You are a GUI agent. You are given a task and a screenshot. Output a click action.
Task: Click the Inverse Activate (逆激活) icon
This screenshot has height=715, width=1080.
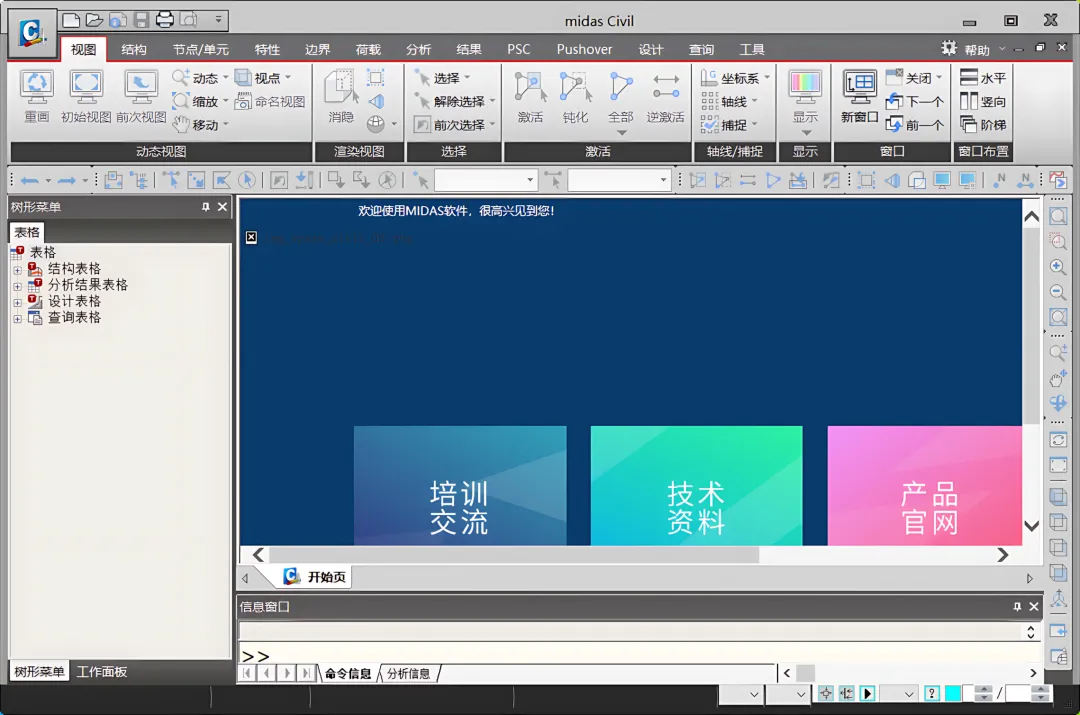point(665,96)
